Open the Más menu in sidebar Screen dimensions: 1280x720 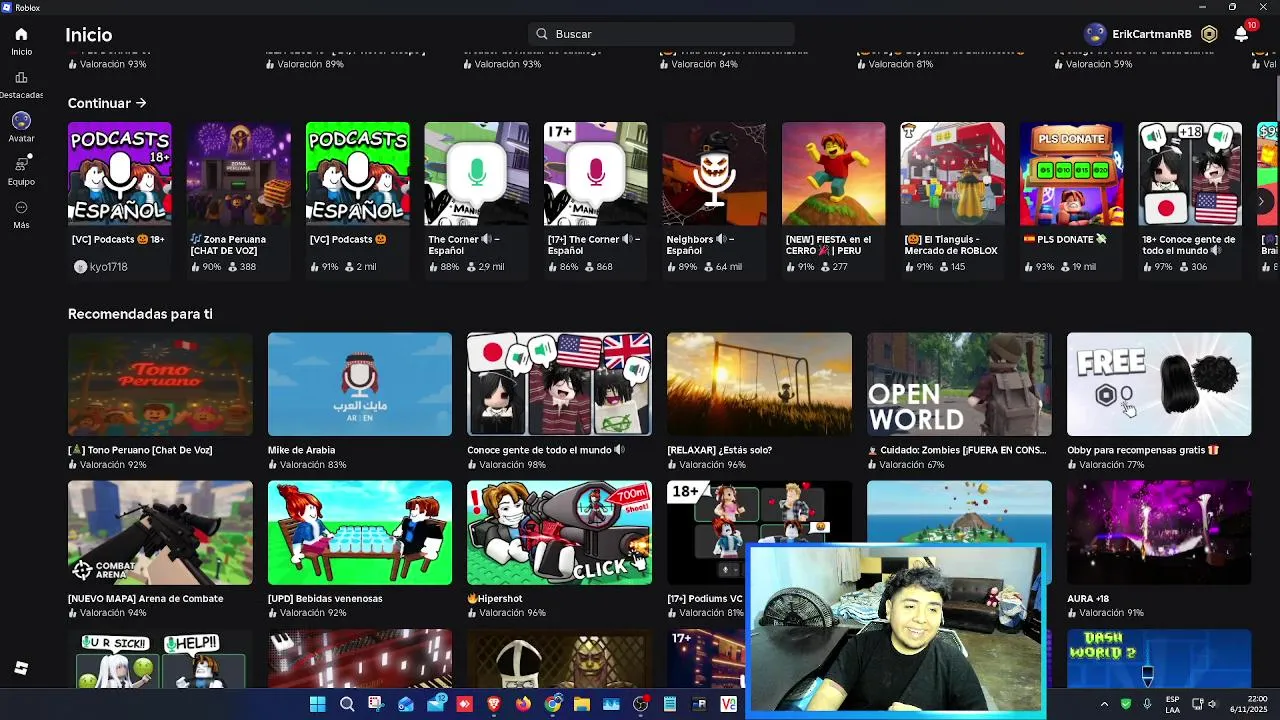[x=21, y=214]
